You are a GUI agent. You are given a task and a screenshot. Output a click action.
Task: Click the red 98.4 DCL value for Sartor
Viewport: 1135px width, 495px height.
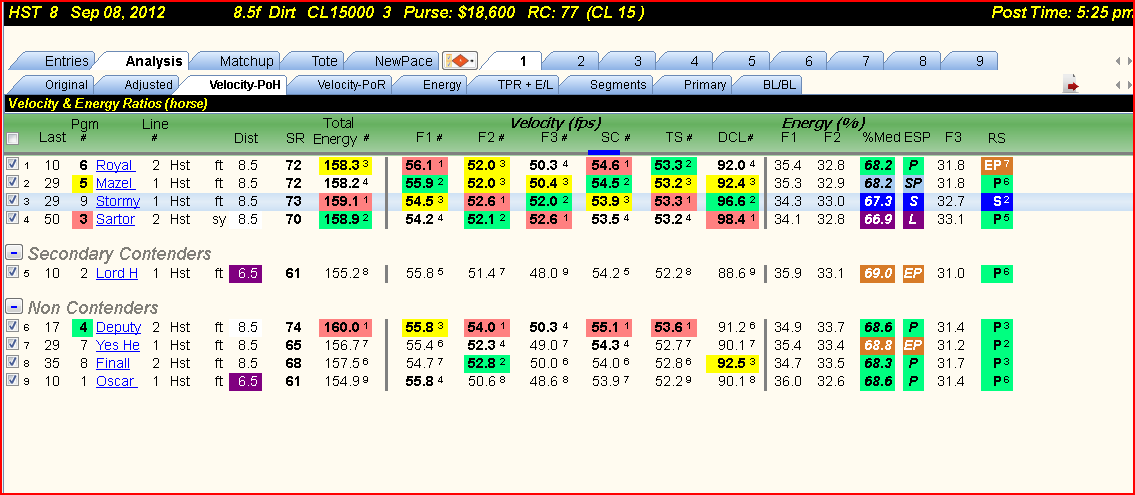733,219
